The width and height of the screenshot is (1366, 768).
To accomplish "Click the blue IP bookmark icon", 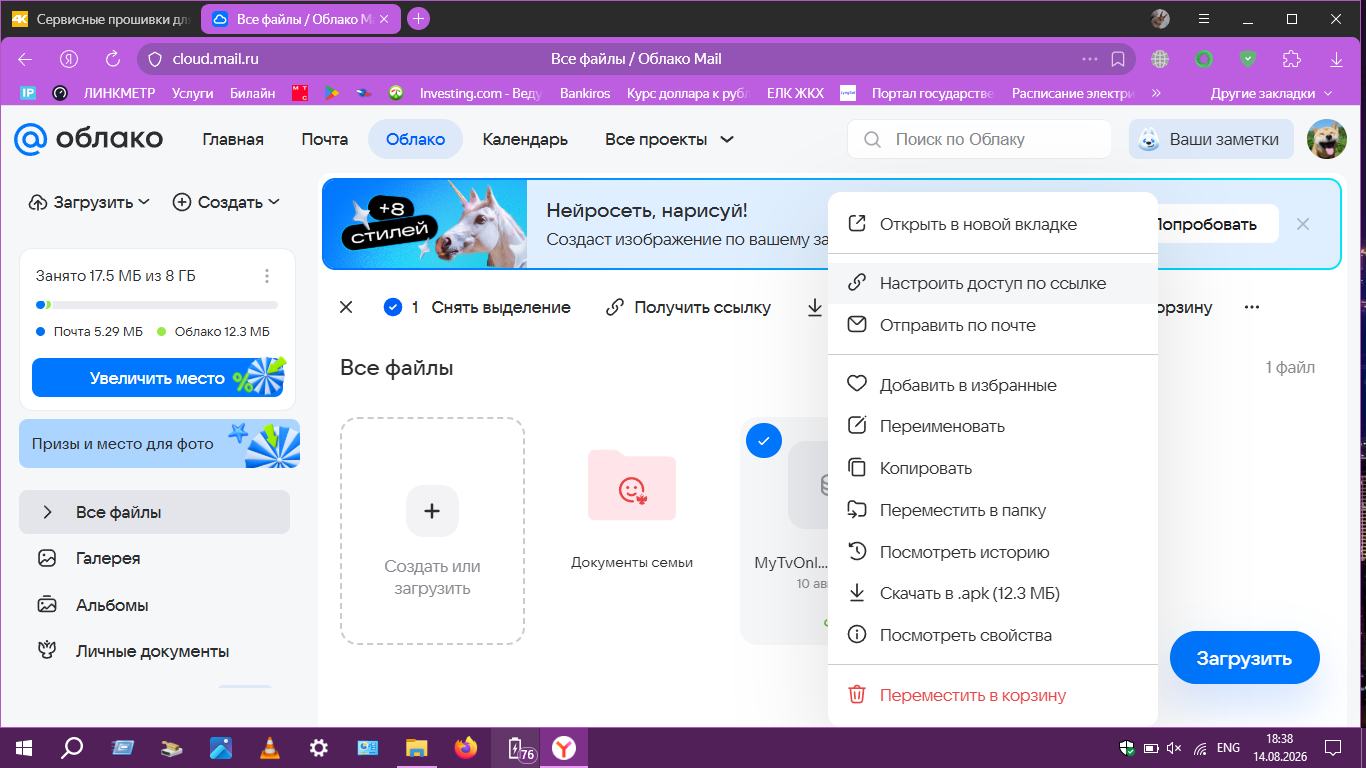I will click(x=28, y=93).
